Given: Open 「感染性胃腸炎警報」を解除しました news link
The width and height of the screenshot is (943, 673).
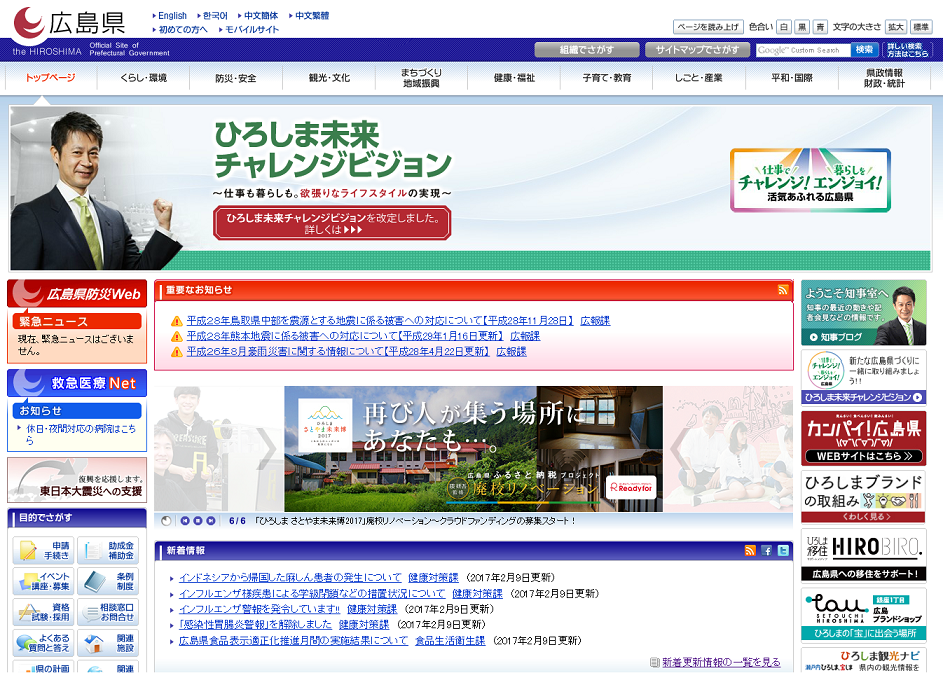Looking at the screenshot, I should click(256, 624).
